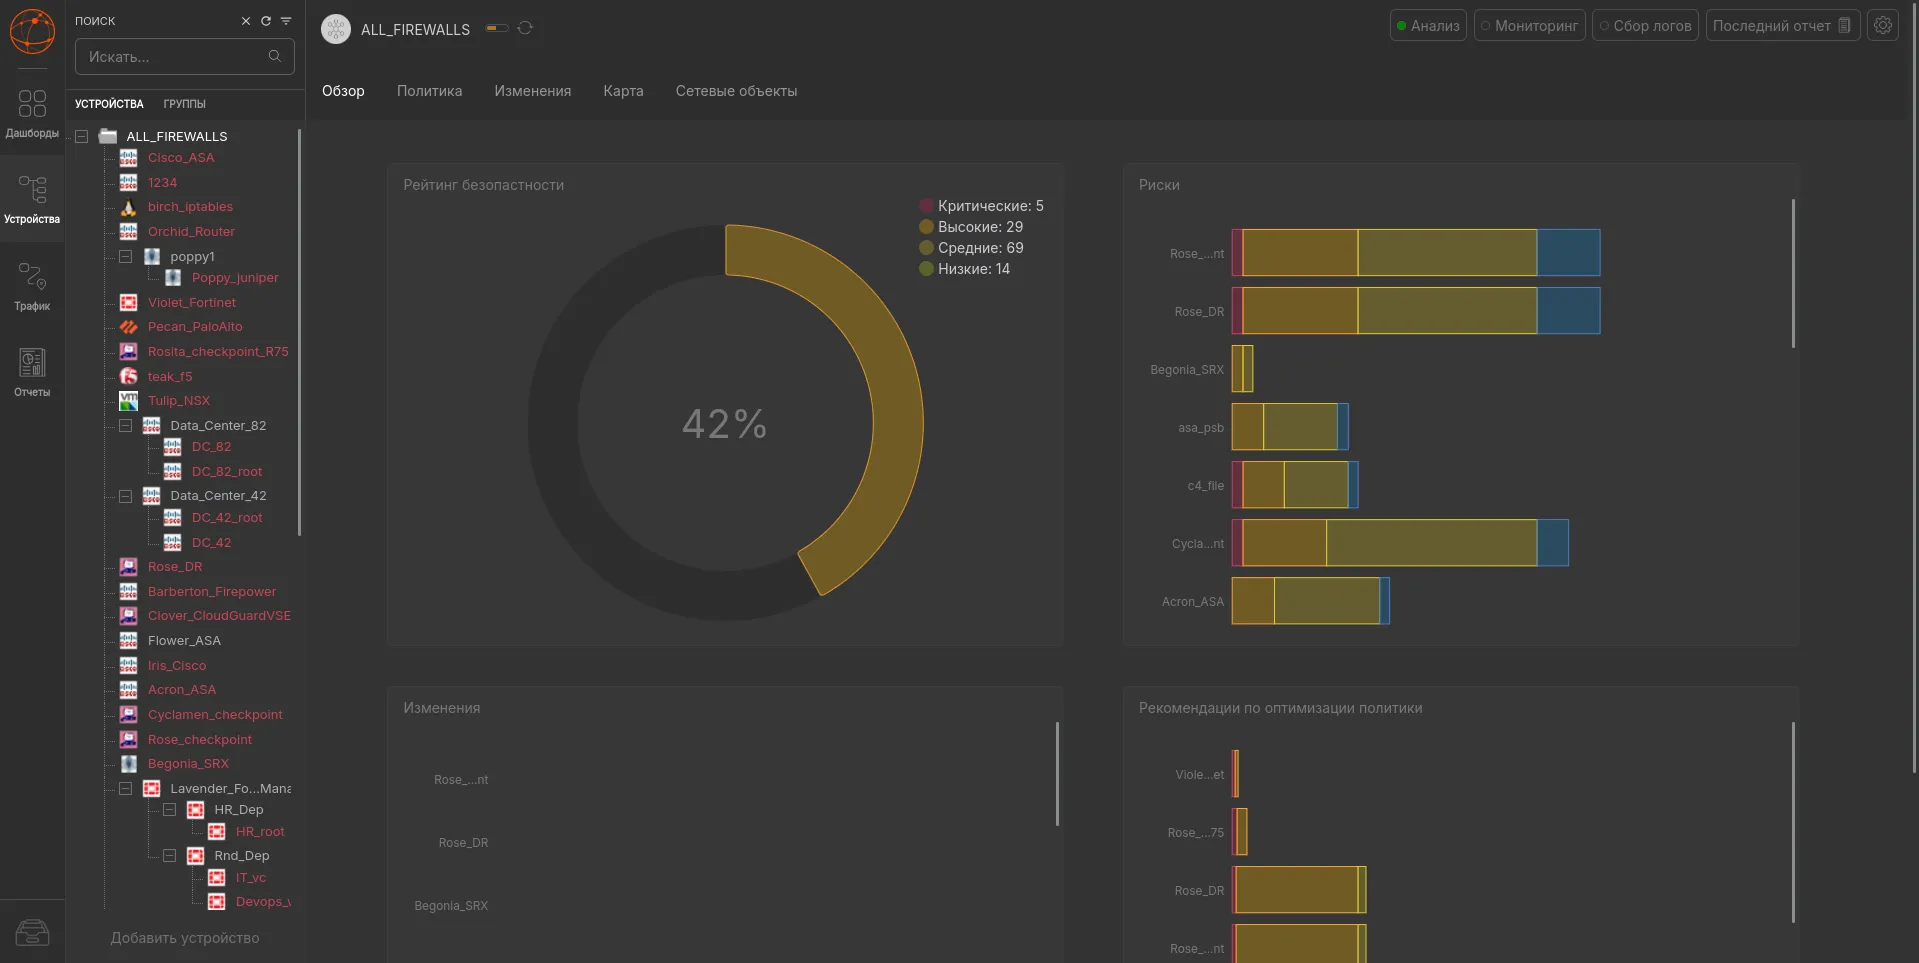Switch to the Сетевые объекты tab

pyautogui.click(x=737, y=91)
